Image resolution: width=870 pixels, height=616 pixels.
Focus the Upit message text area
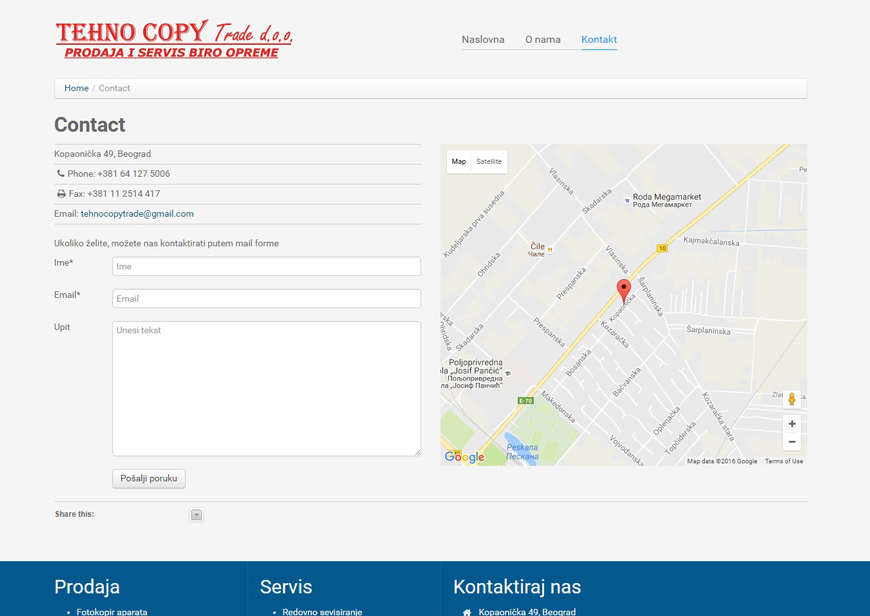[x=266, y=388]
